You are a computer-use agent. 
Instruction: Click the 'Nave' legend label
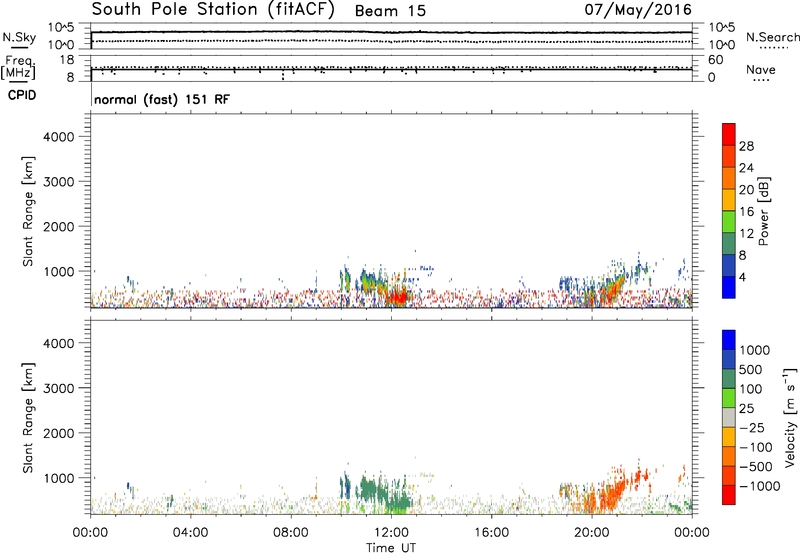pos(761,70)
